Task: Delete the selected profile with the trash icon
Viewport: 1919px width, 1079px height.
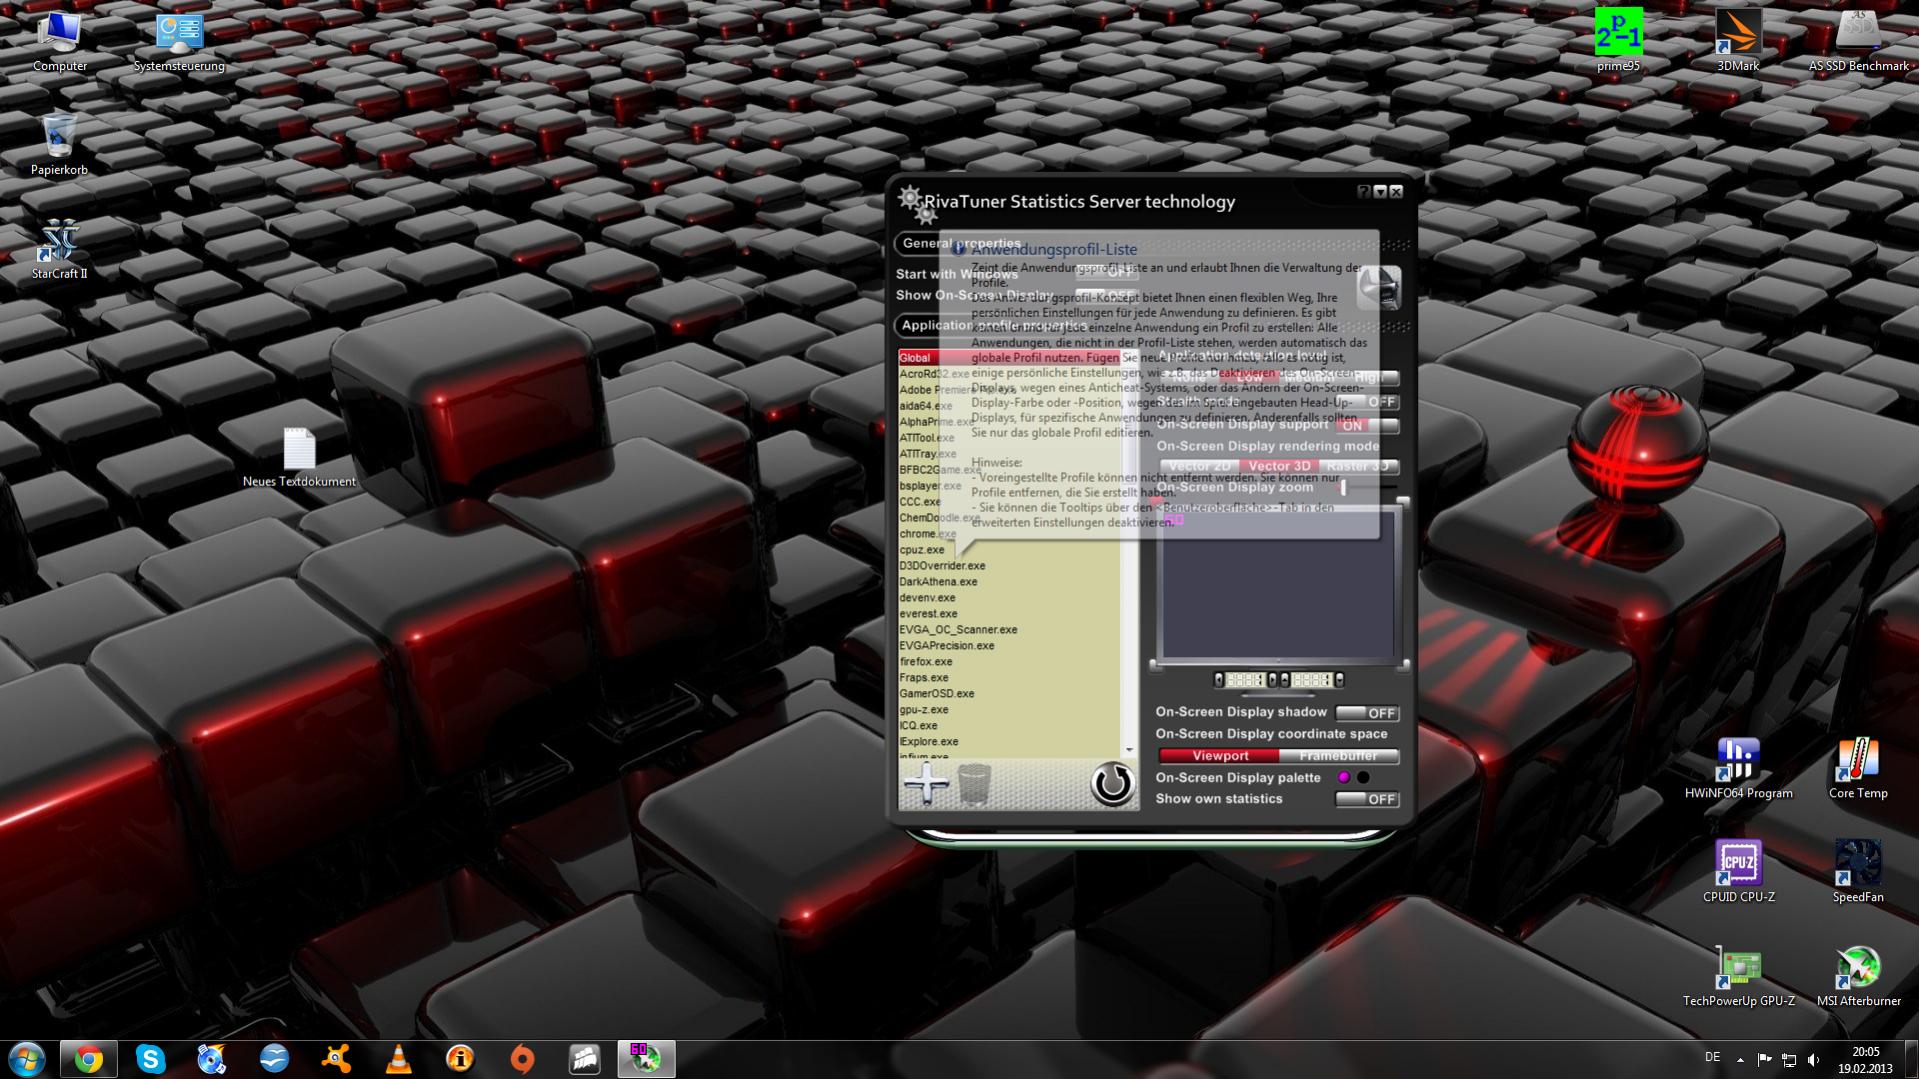Action: (x=974, y=784)
